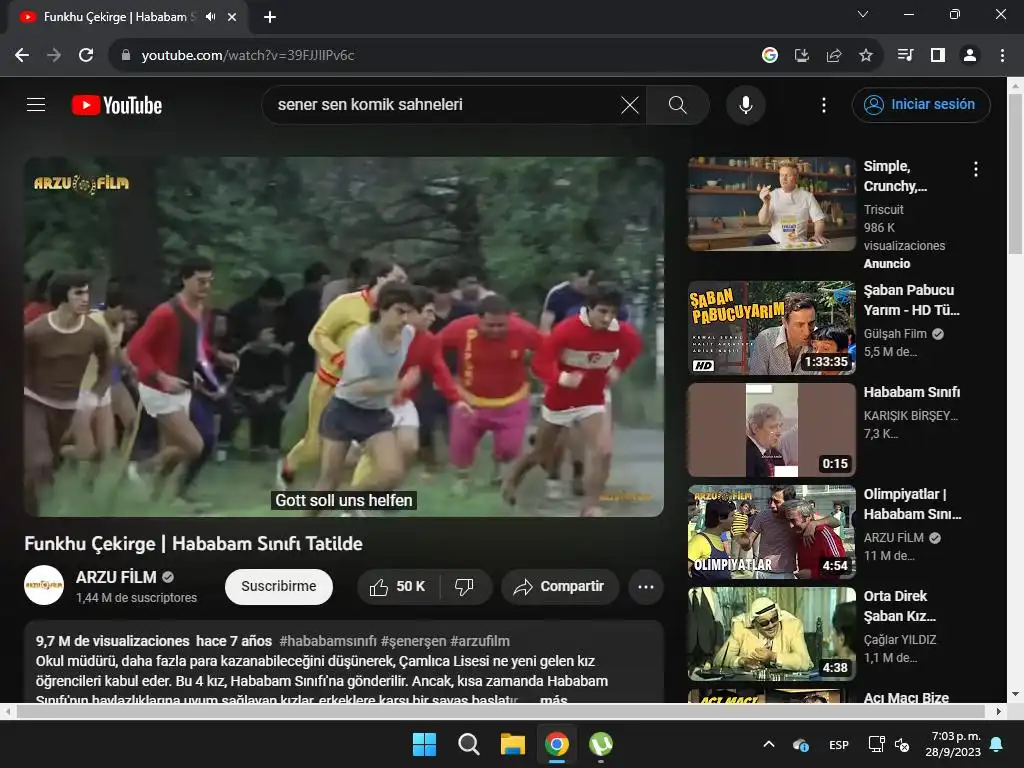Open more actions ellipsis under video
This screenshot has height=768, width=1024.
(x=646, y=586)
